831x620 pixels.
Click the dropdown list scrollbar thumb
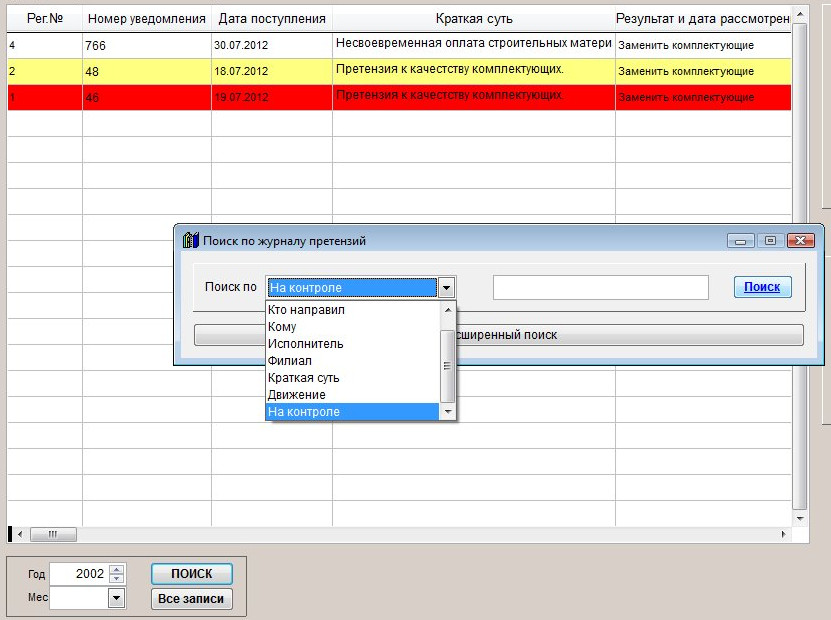point(447,366)
